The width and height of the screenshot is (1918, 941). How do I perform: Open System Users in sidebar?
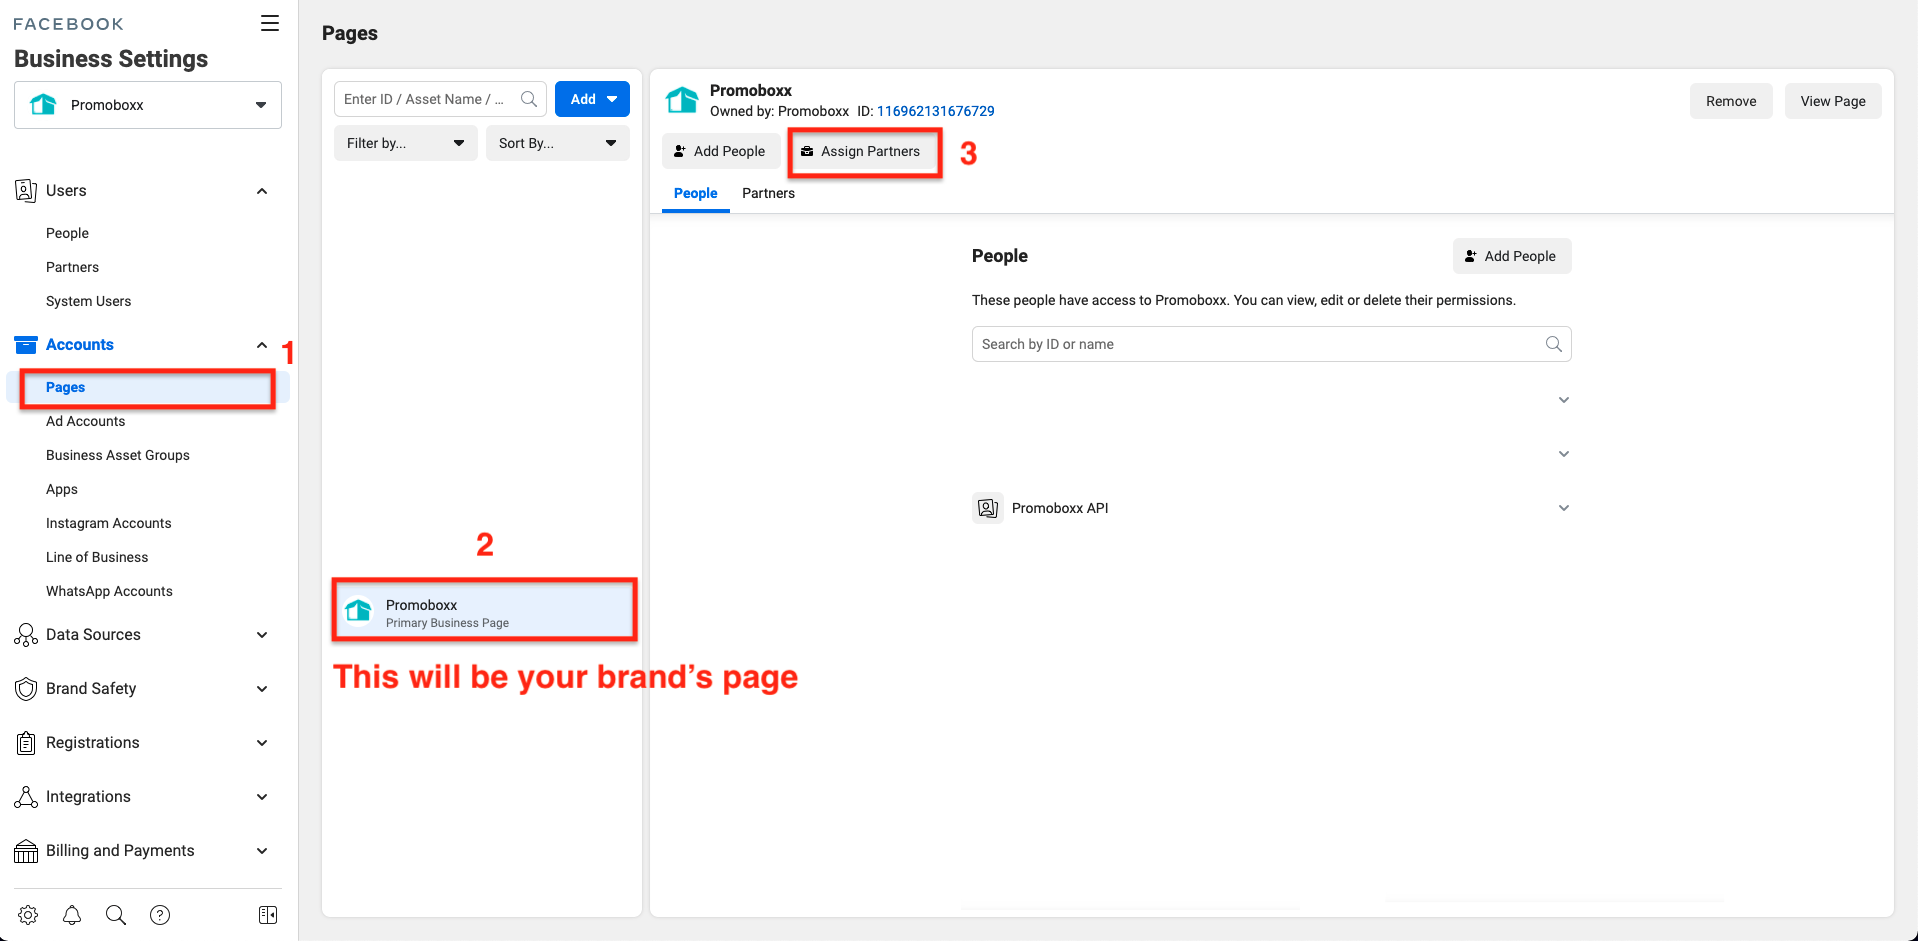click(88, 301)
